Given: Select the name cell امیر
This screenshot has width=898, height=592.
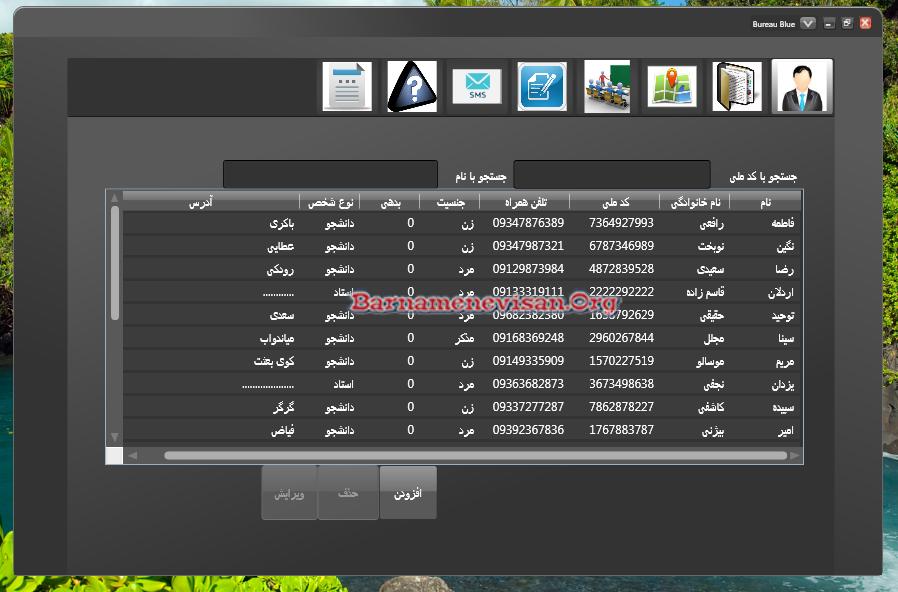Looking at the screenshot, I should [x=786, y=431].
